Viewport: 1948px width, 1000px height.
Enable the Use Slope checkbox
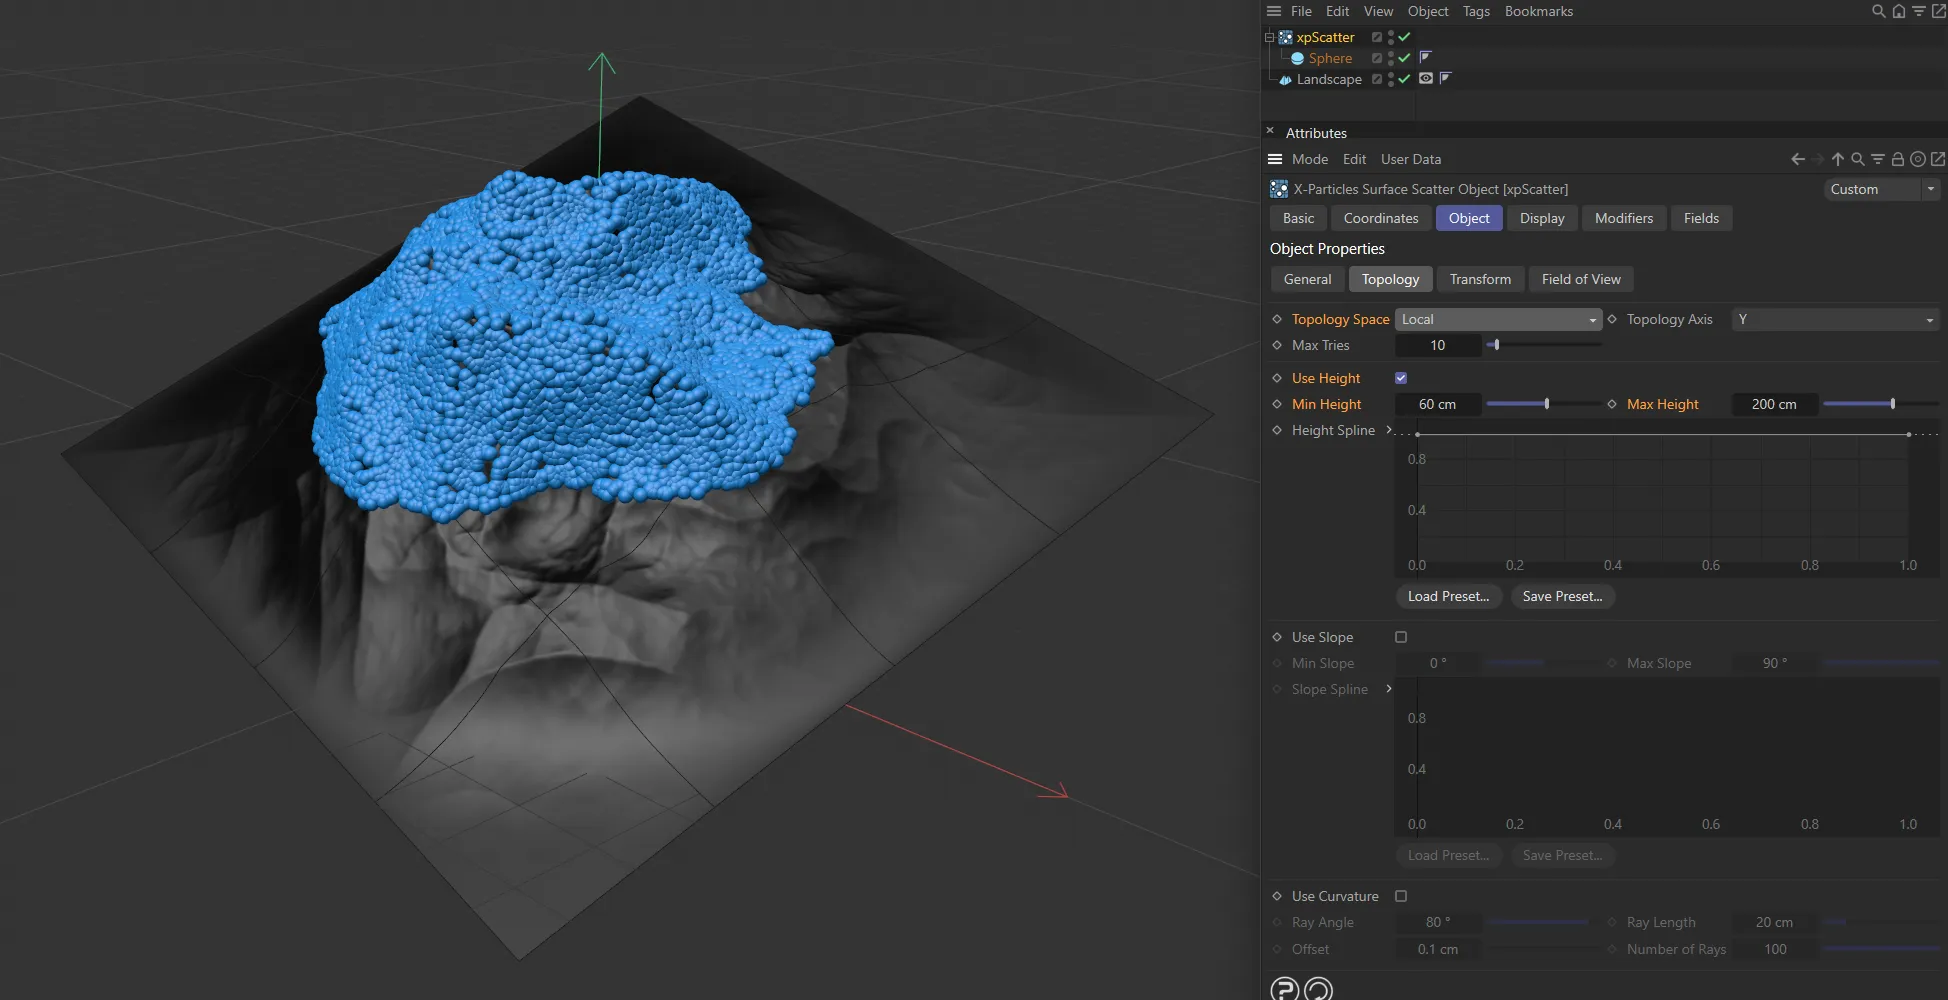[x=1401, y=637]
